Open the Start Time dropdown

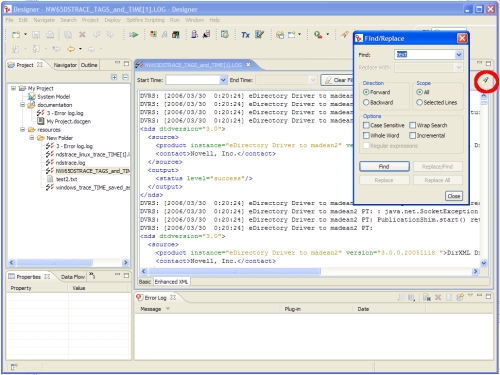223,80
